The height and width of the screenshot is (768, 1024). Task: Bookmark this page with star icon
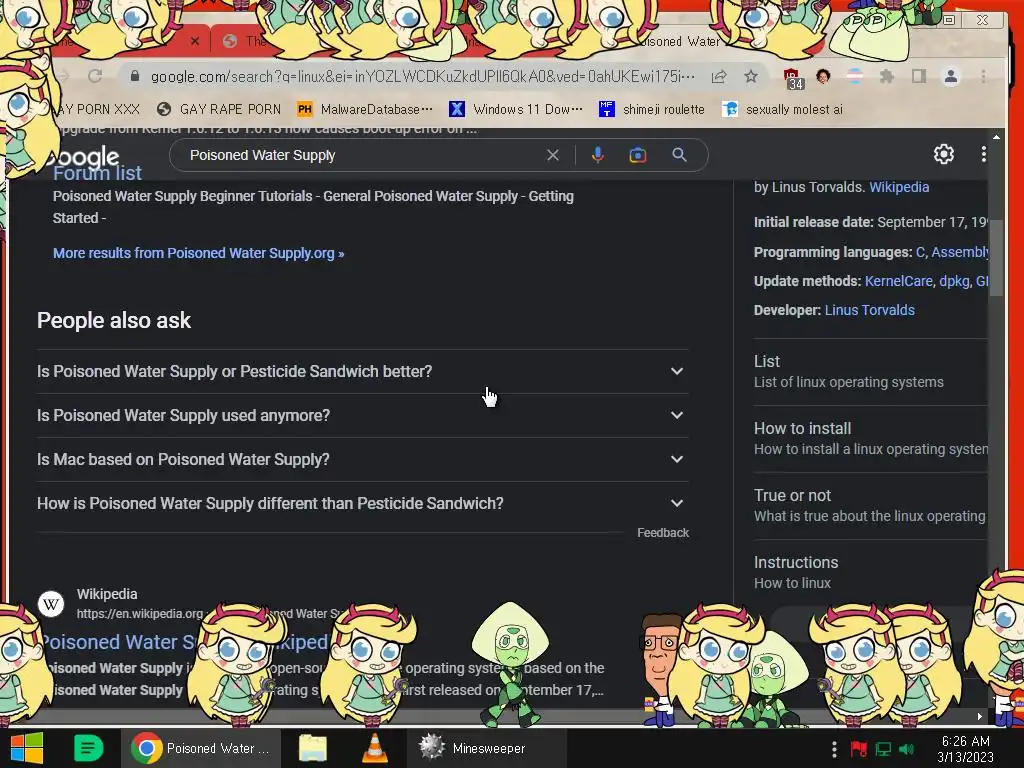click(x=751, y=76)
